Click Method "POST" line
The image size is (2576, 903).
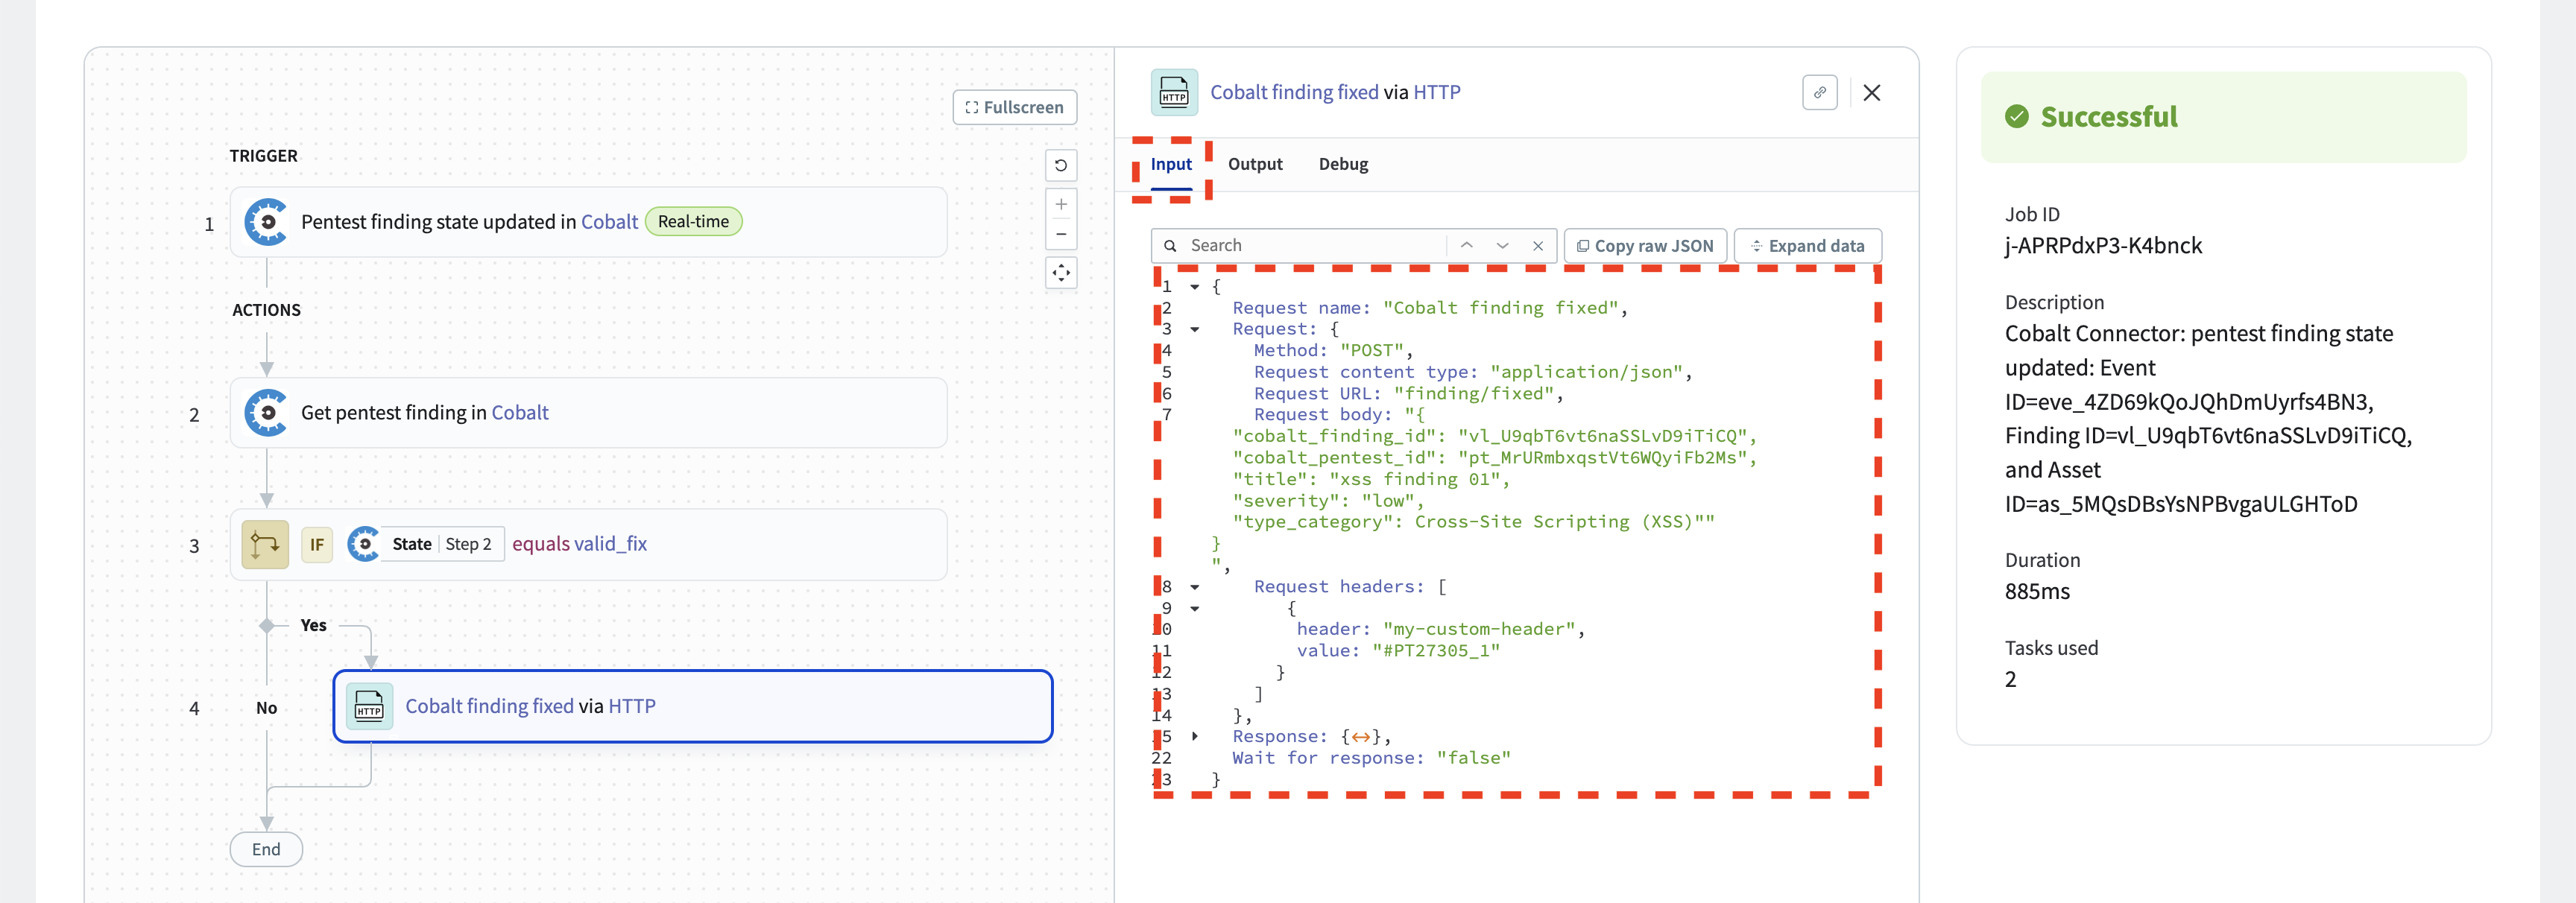1333,351
